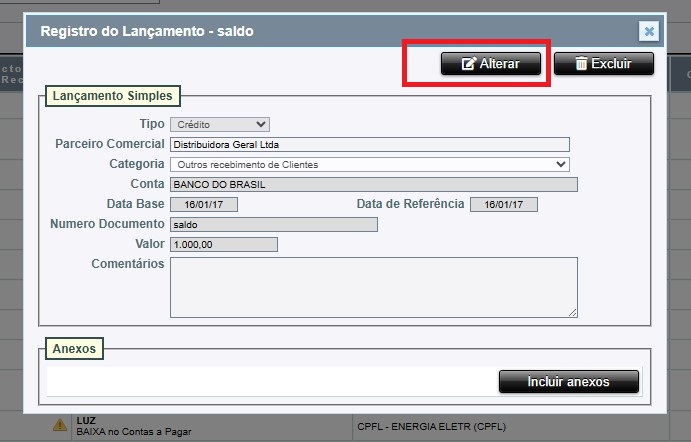This screenshot has width=691, height=442.
Task: Click inside the Comentários text area
Action: pyautogui.click(x=373, y=286)
